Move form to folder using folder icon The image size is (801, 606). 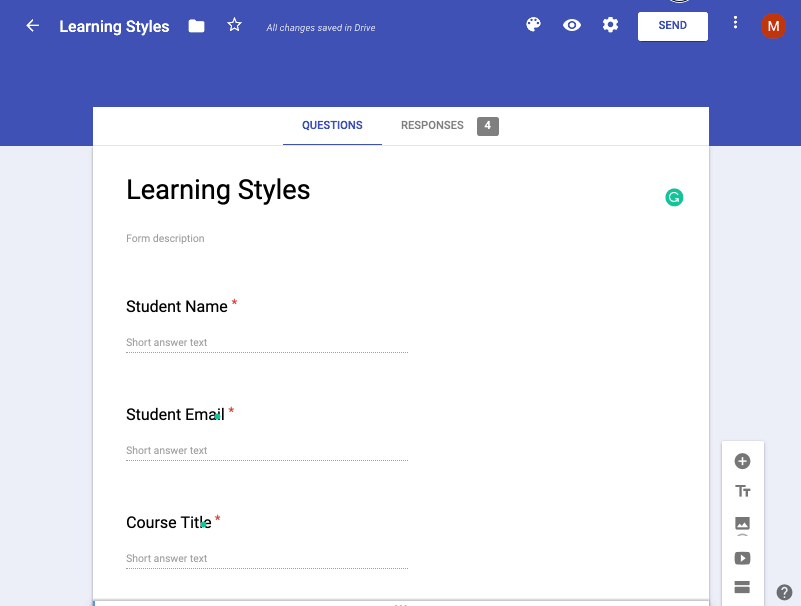point(196,26)
